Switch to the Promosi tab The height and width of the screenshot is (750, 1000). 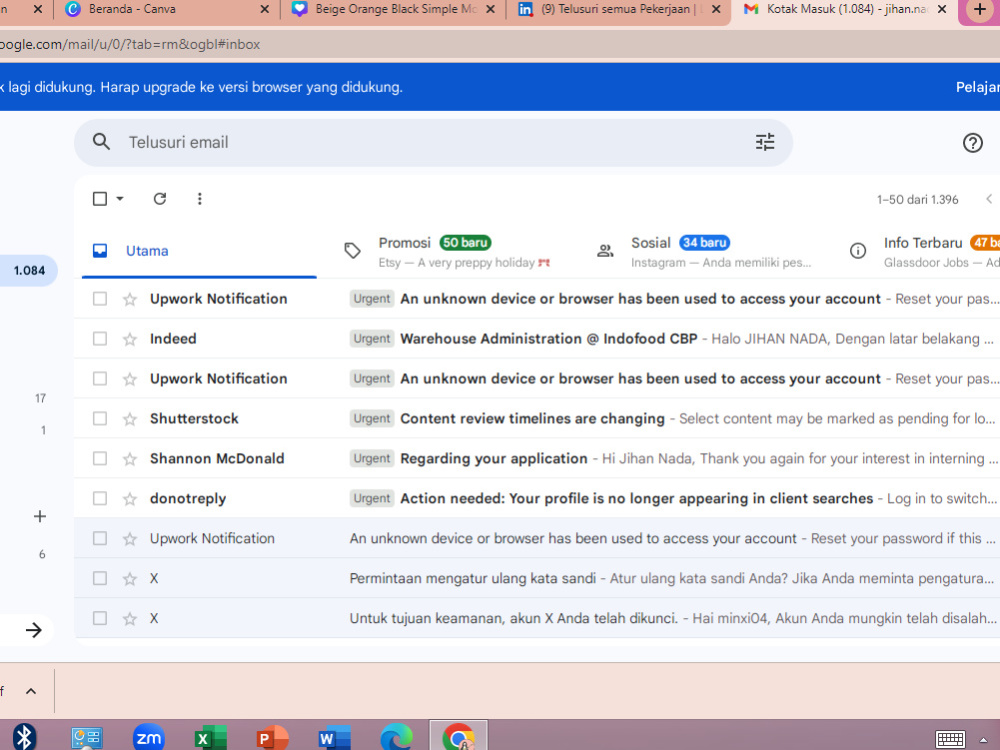pos(452,252)
